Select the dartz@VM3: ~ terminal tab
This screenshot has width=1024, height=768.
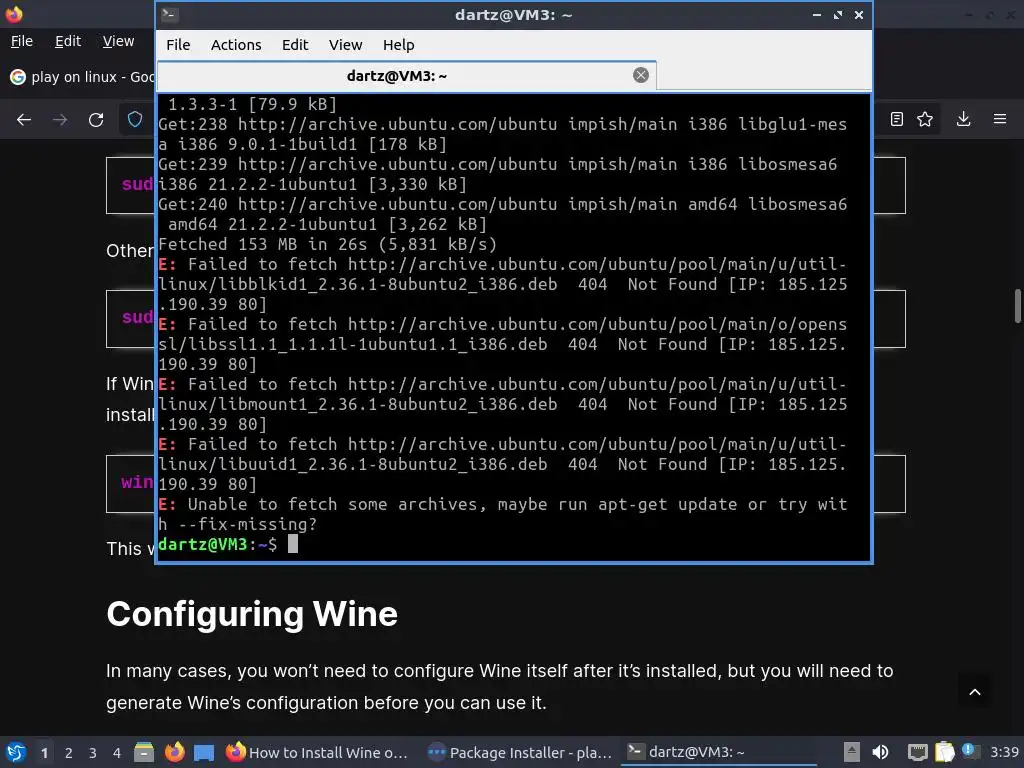406,76
